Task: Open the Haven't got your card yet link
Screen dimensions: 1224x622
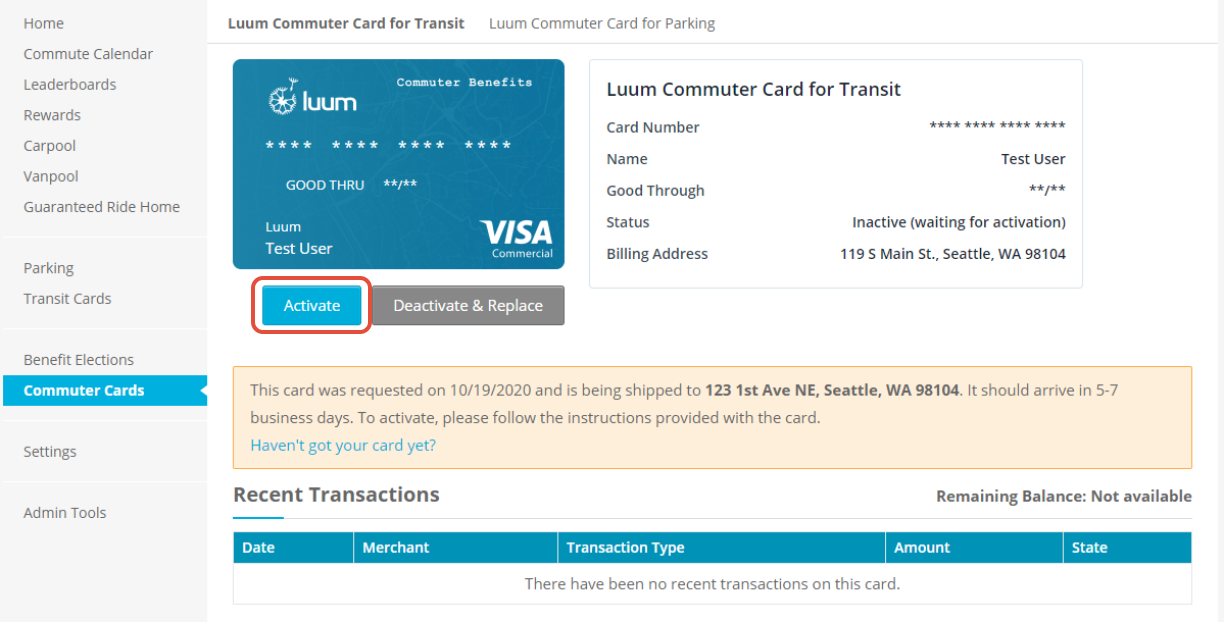Action: pyautogui.click(x=343, y=446)
